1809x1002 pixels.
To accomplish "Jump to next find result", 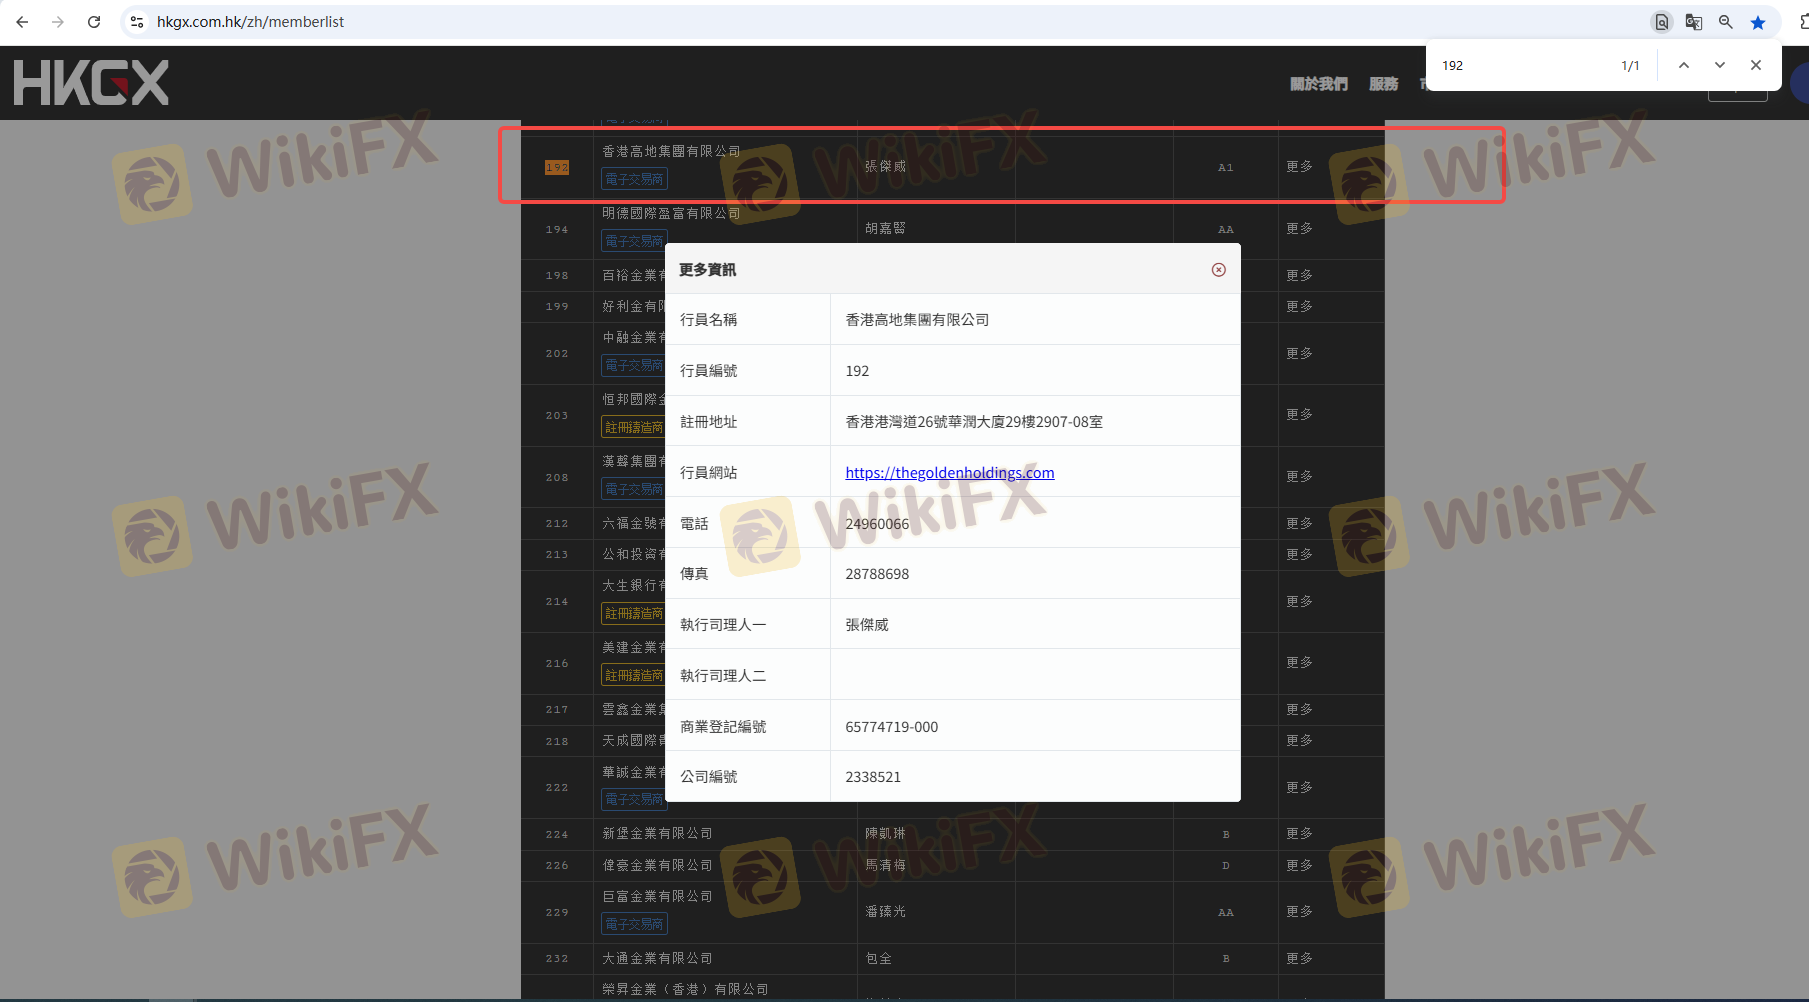I will [x=1719, y=65].
